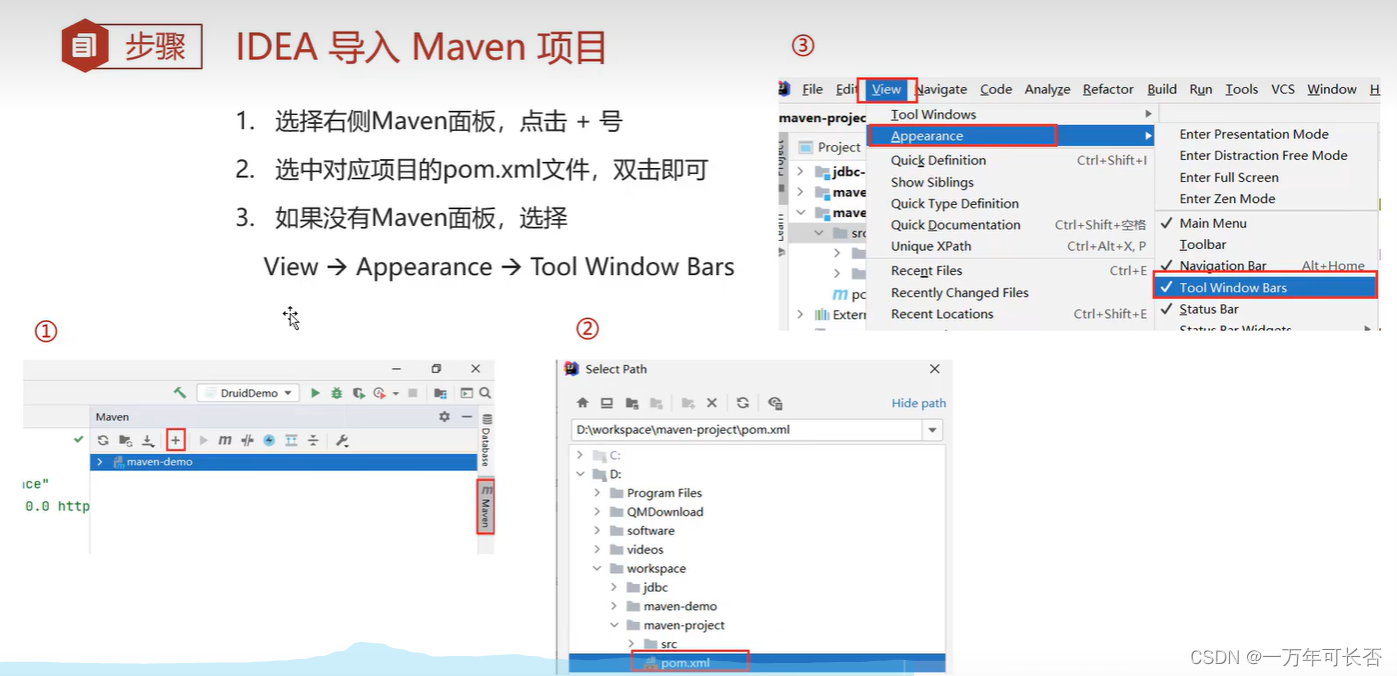Expand the Program Files folder
The height and width of the screenshot is (676, 1397).
pyautogui.click(x=598, y=493)
